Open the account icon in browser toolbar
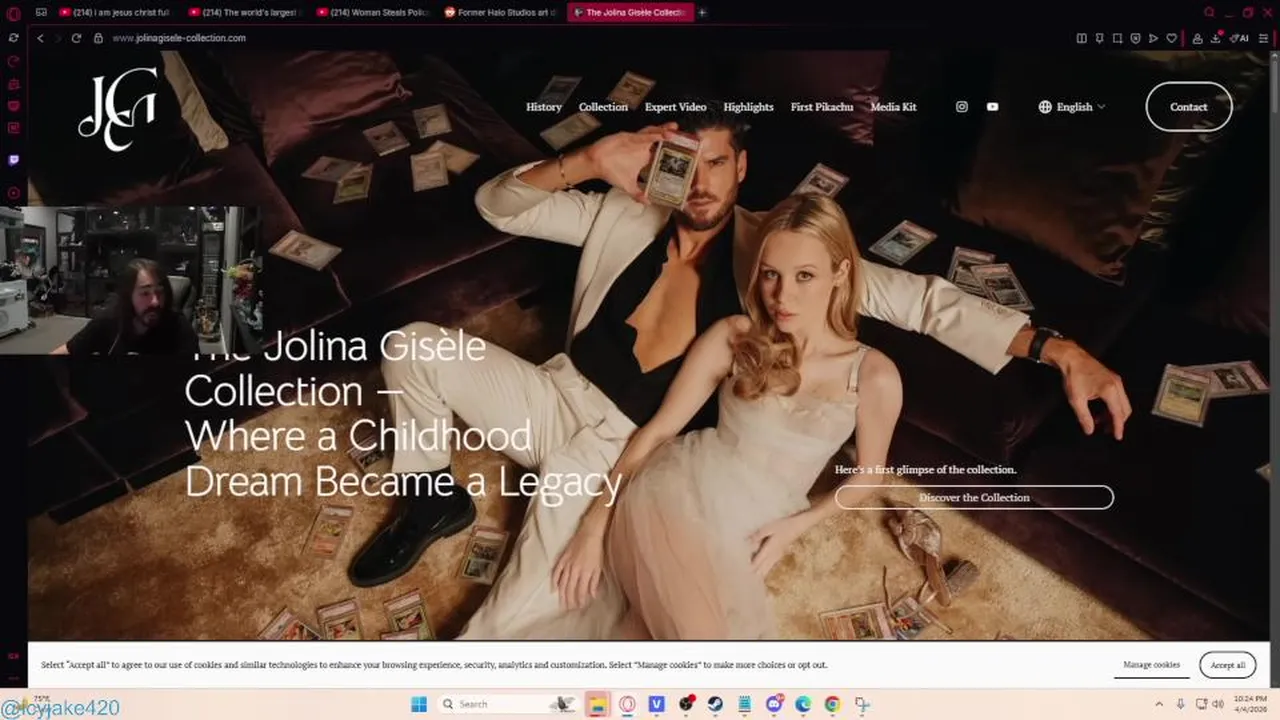The width and height of the screenshot is (1280, 720). (x=1197, y=38)
